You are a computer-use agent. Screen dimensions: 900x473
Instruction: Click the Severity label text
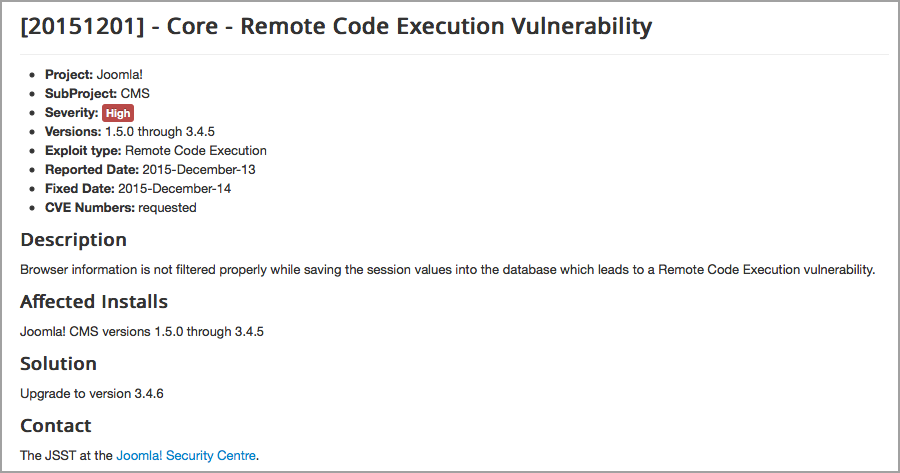pyautogui.click(x=72, y=113)
